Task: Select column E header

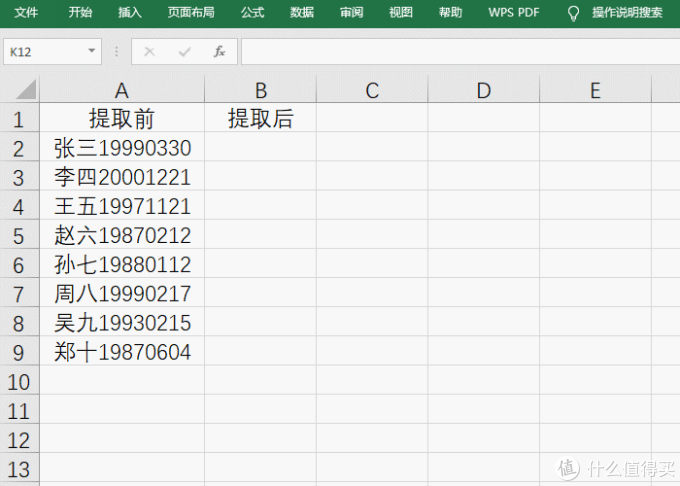Action: pos(595,90)
